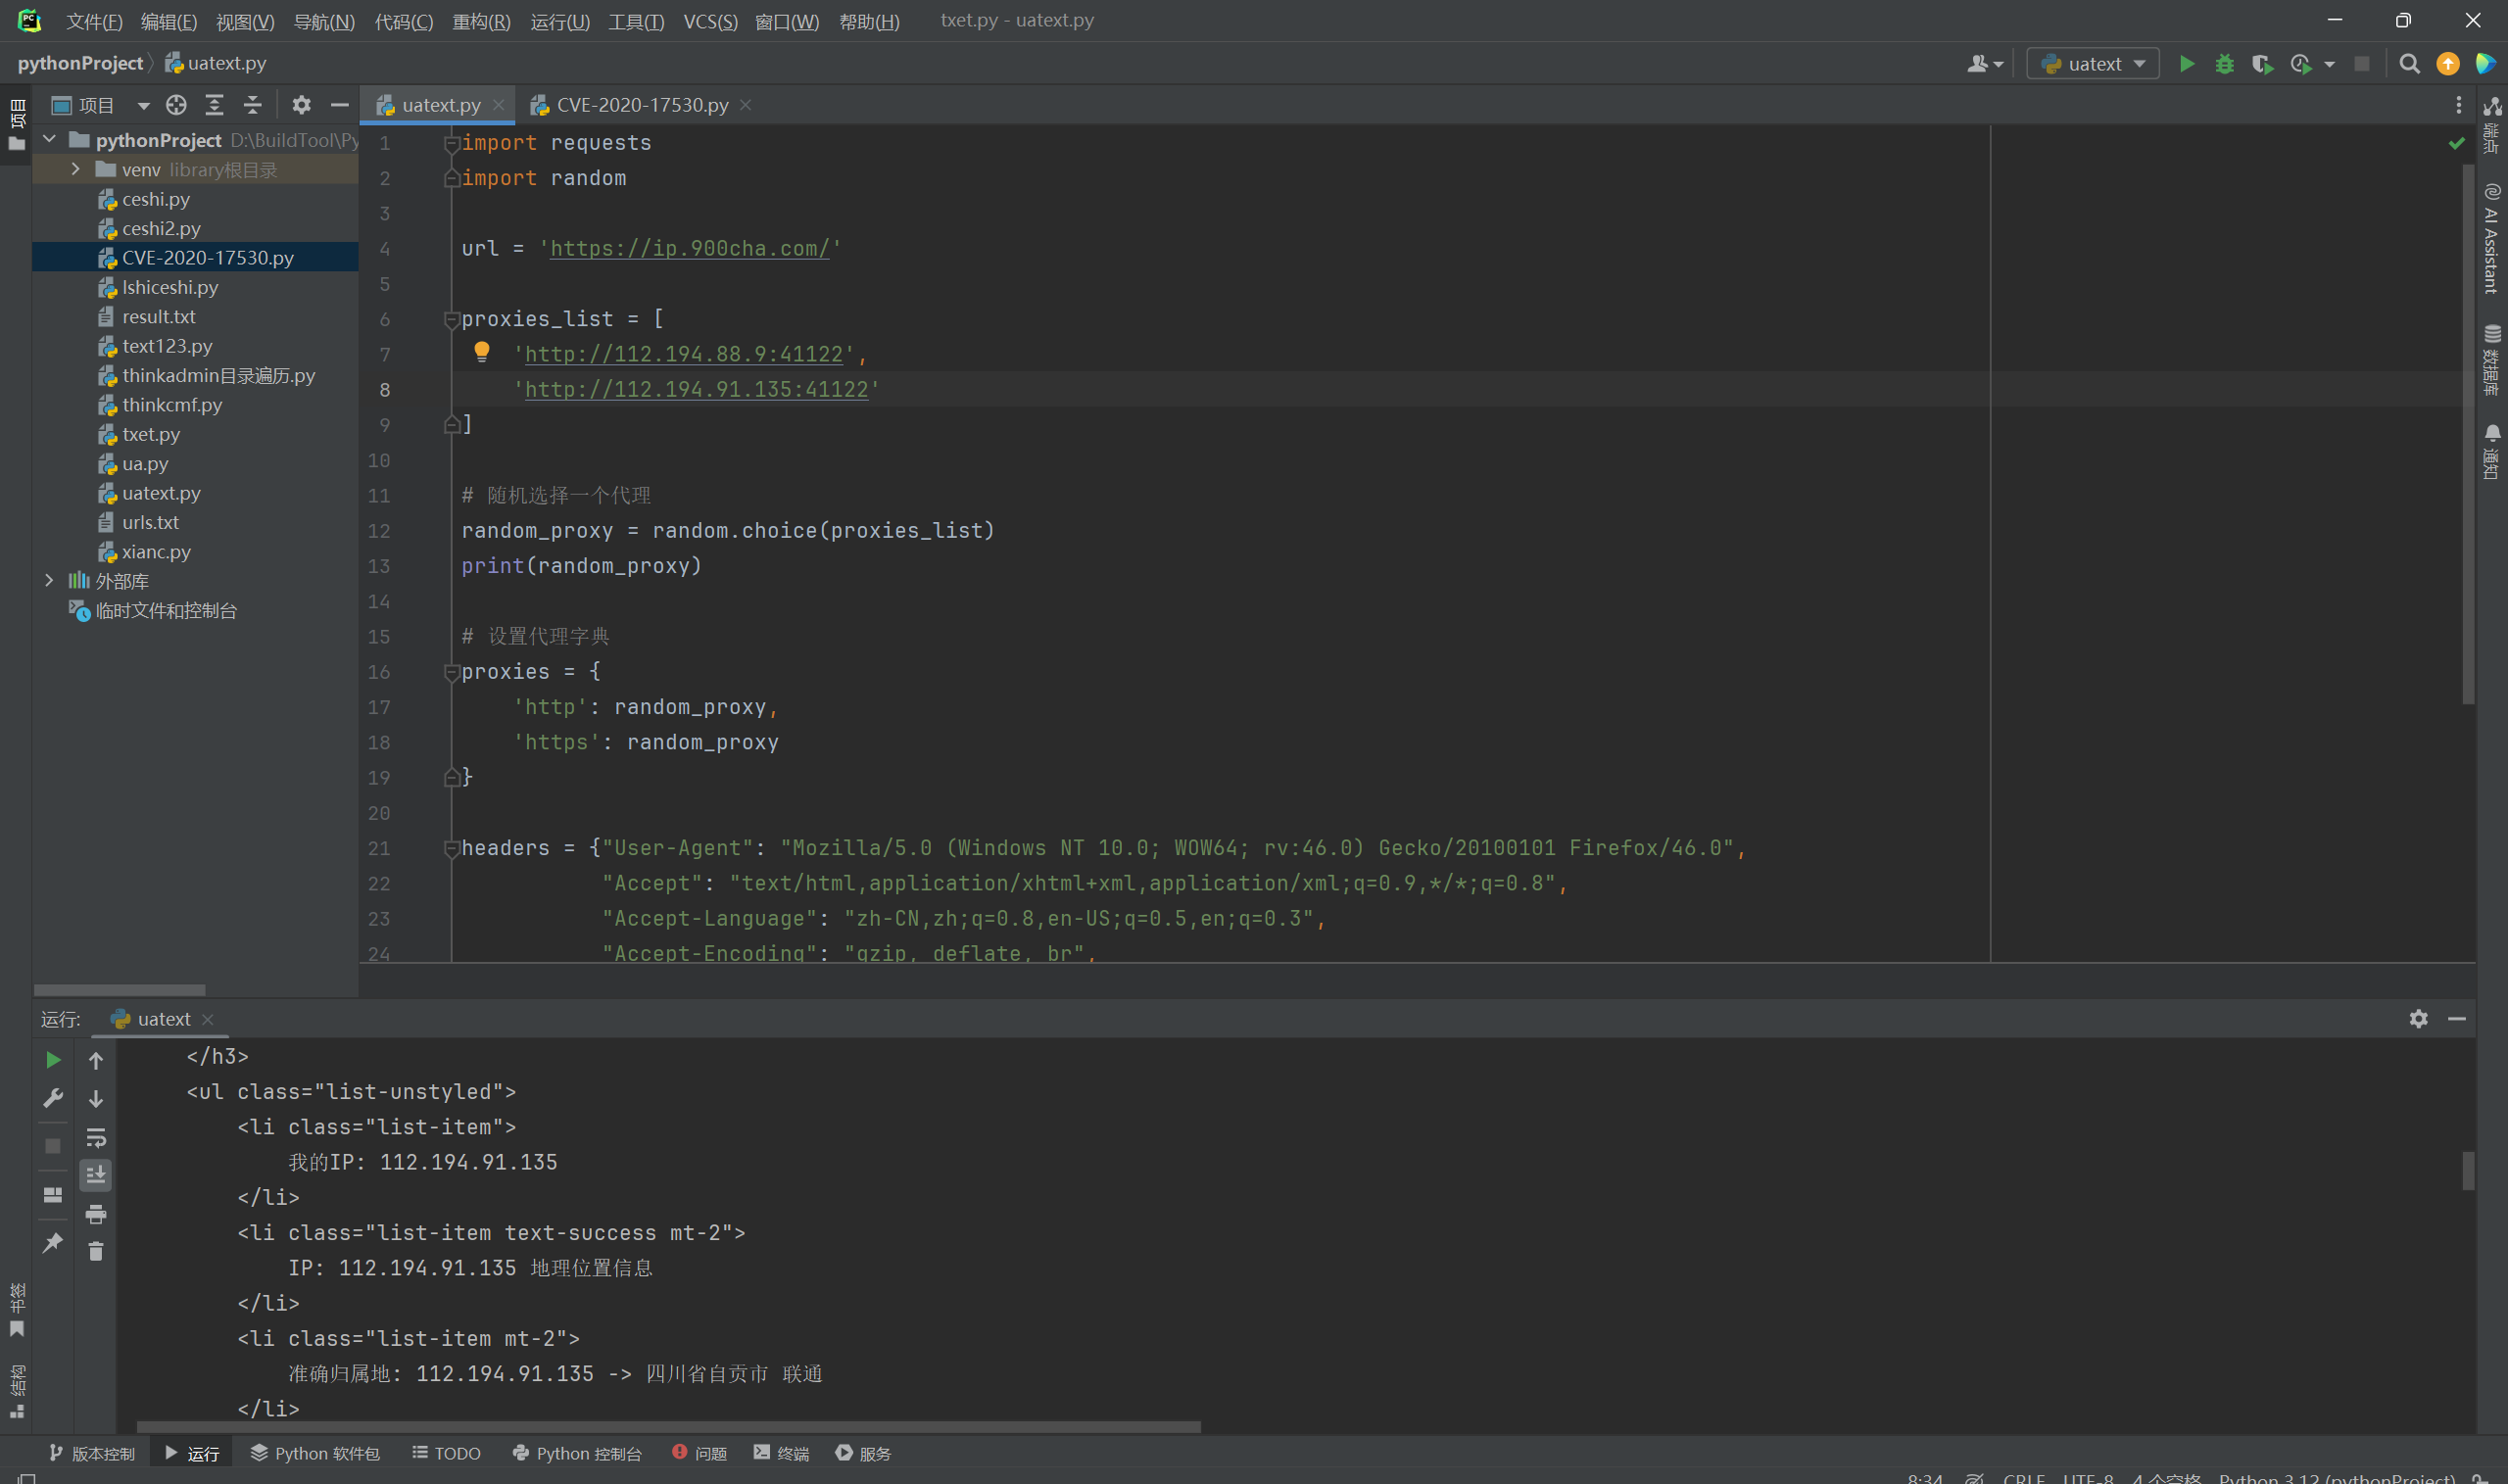Toggle the structure left sidebar panel
Viewport: 2508px width, 1484px height.
point(17,1392)
